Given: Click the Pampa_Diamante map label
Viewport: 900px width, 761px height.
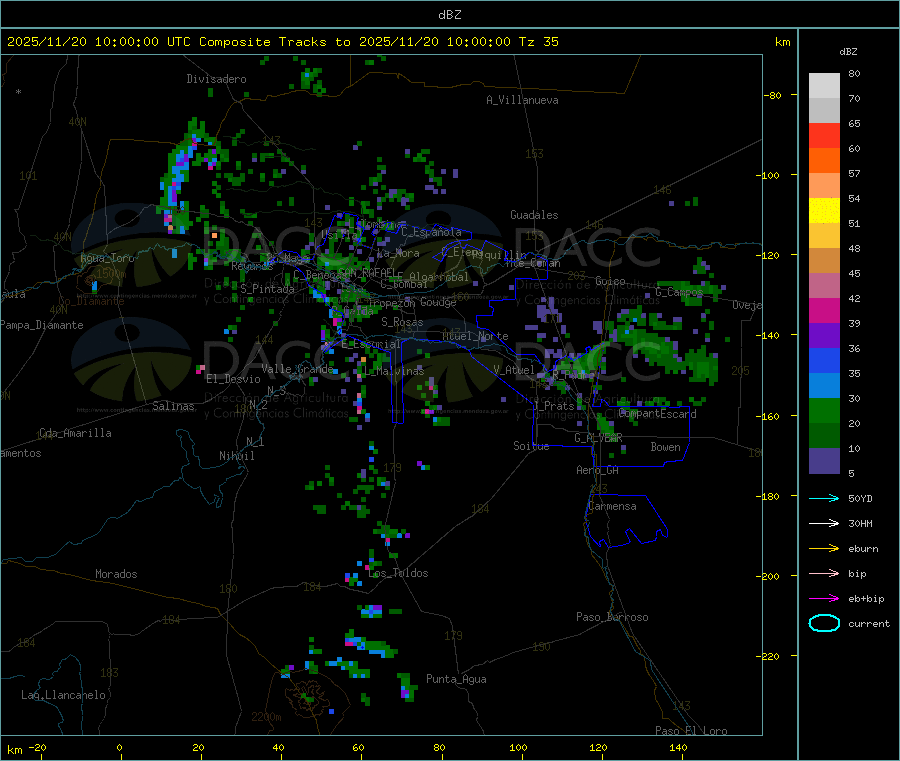Looking at the screenshot, I should point(42,325).
